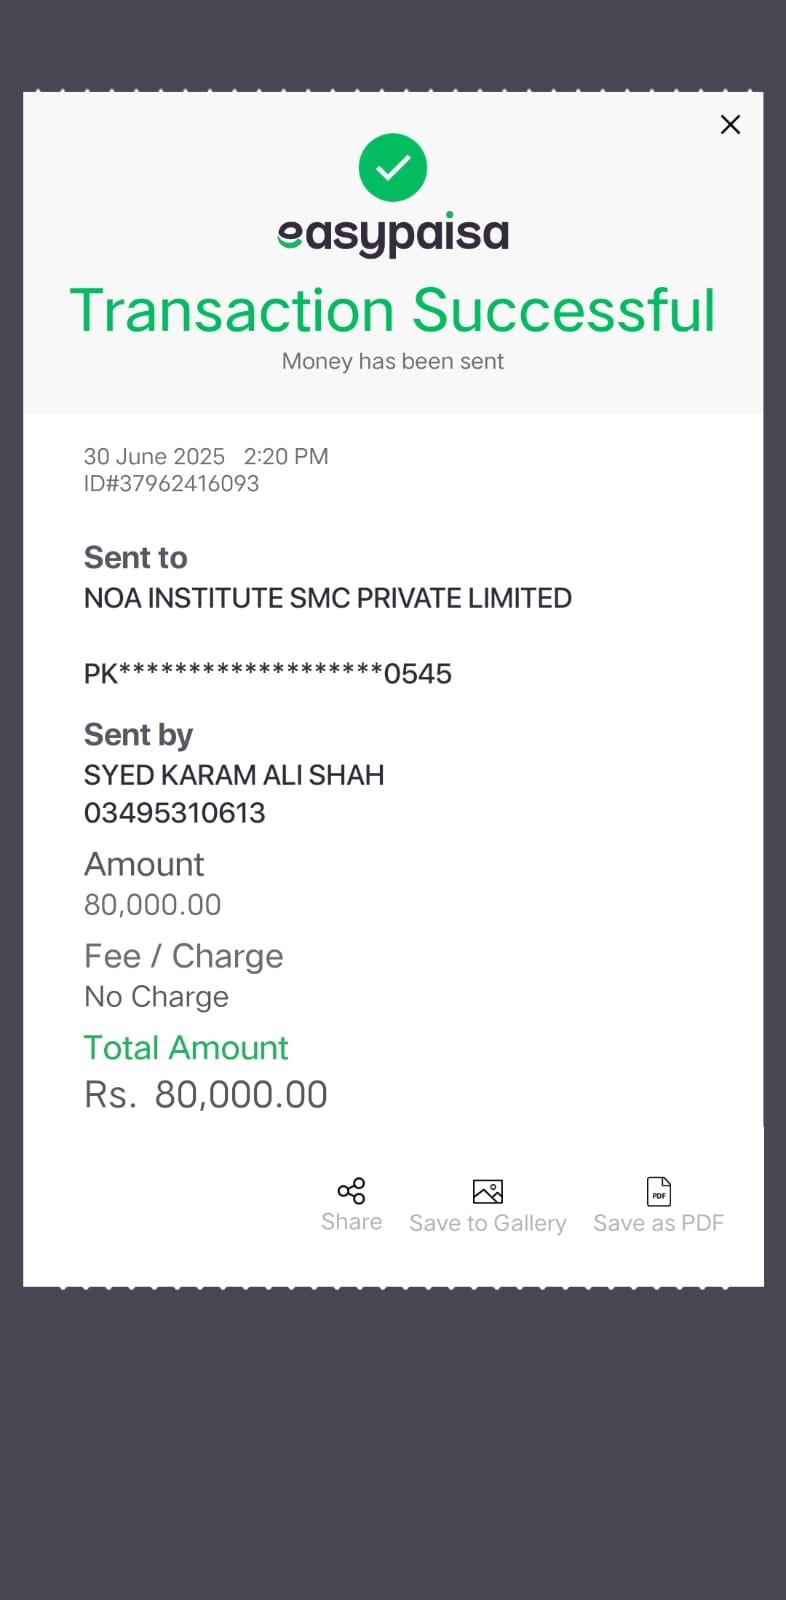This screenshot has width=786, height=1600.
Task: Select the transaction ID#37962416093 text
Action: [x=171, y=484]
